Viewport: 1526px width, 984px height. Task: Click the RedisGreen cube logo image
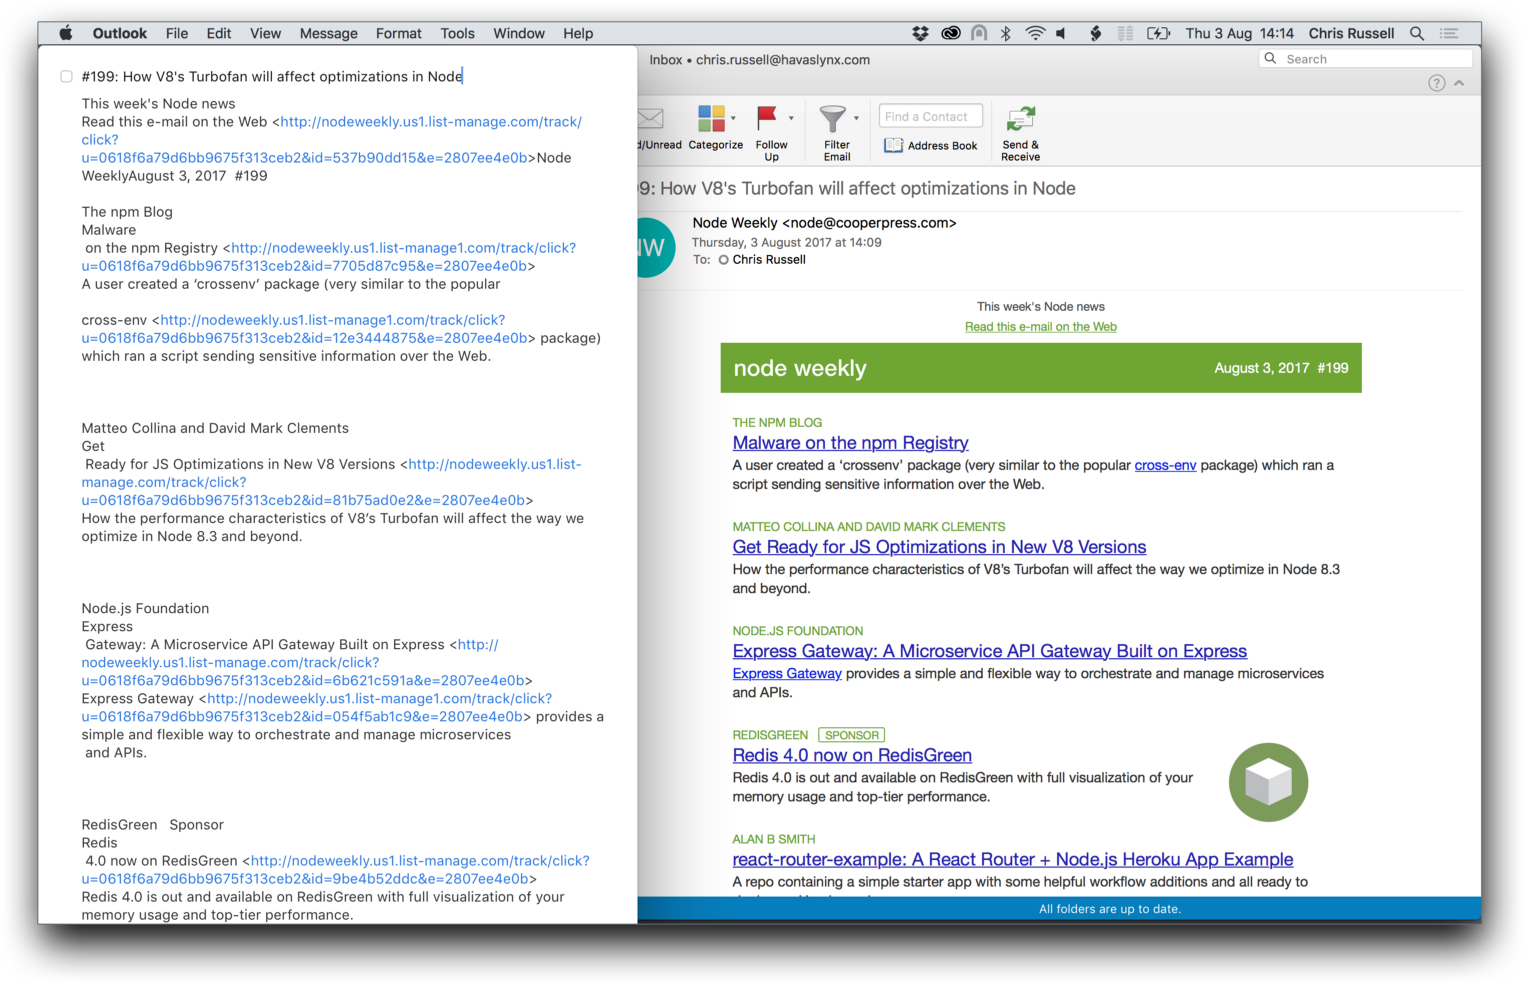[1268, 782]
